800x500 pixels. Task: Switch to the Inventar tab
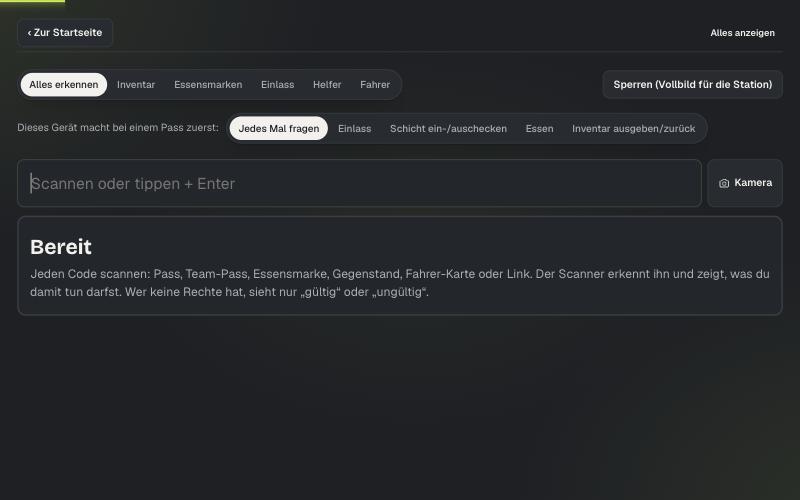pos(136,85)
